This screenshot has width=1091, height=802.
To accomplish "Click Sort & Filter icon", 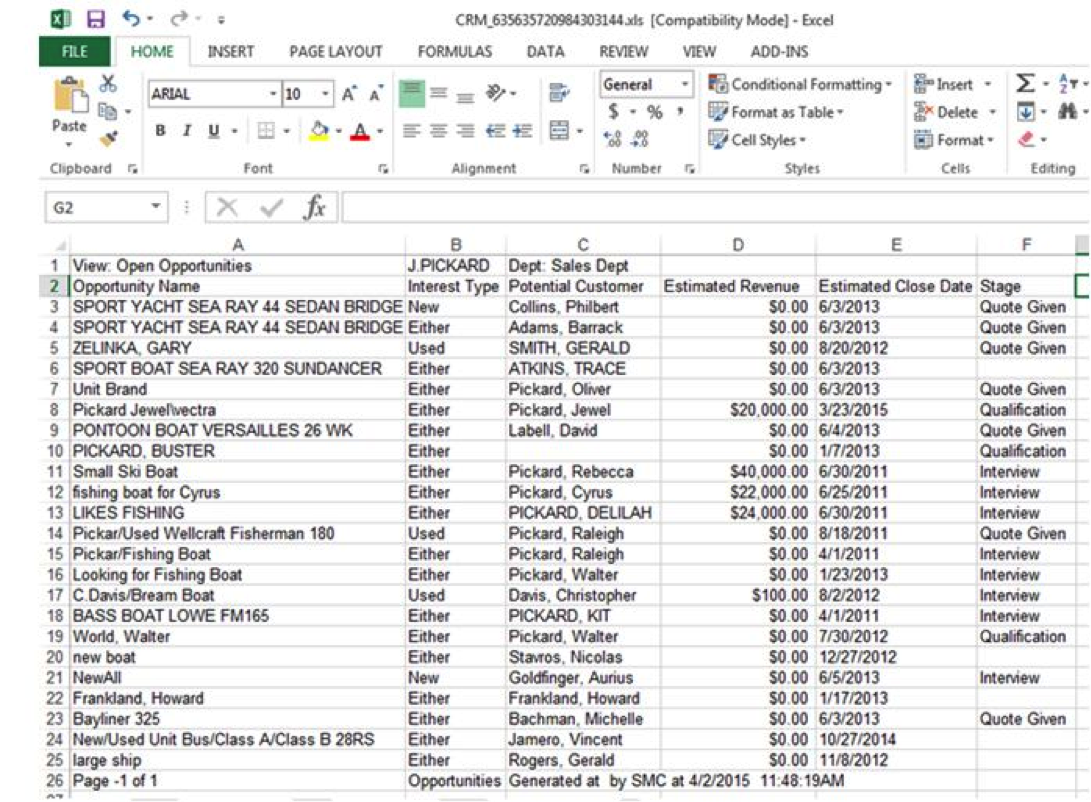I will (x=1067, y=84).
